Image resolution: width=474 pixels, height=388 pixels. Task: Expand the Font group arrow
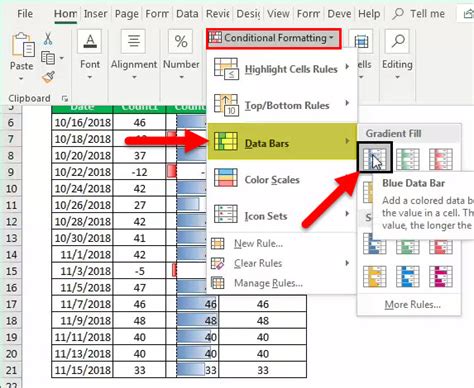point(90,77)
